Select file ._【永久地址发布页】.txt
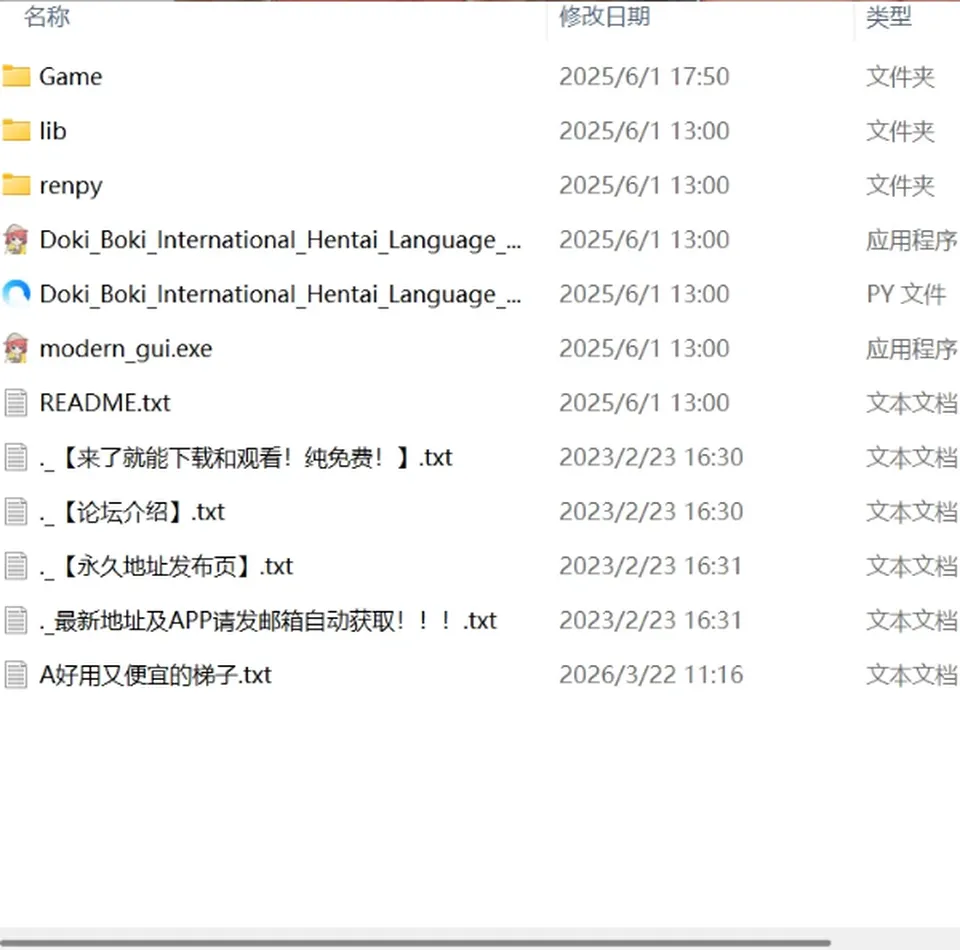The height and width of the screenshot is (950, 960). (x=166, y=566)
